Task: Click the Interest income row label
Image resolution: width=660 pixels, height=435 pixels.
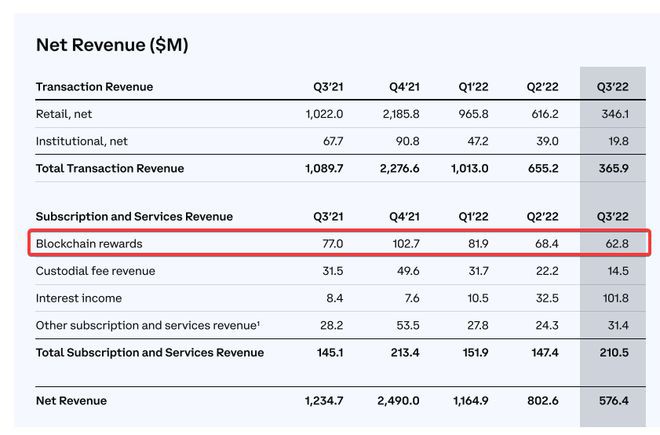Action: tap(79, 298)
